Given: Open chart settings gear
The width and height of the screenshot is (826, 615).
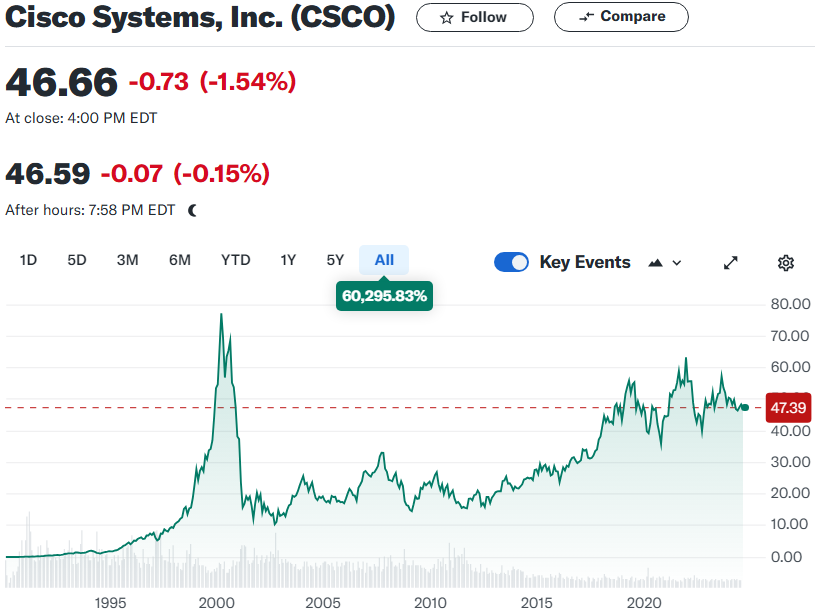Looking at the screenshot, I should pos(785,262).
